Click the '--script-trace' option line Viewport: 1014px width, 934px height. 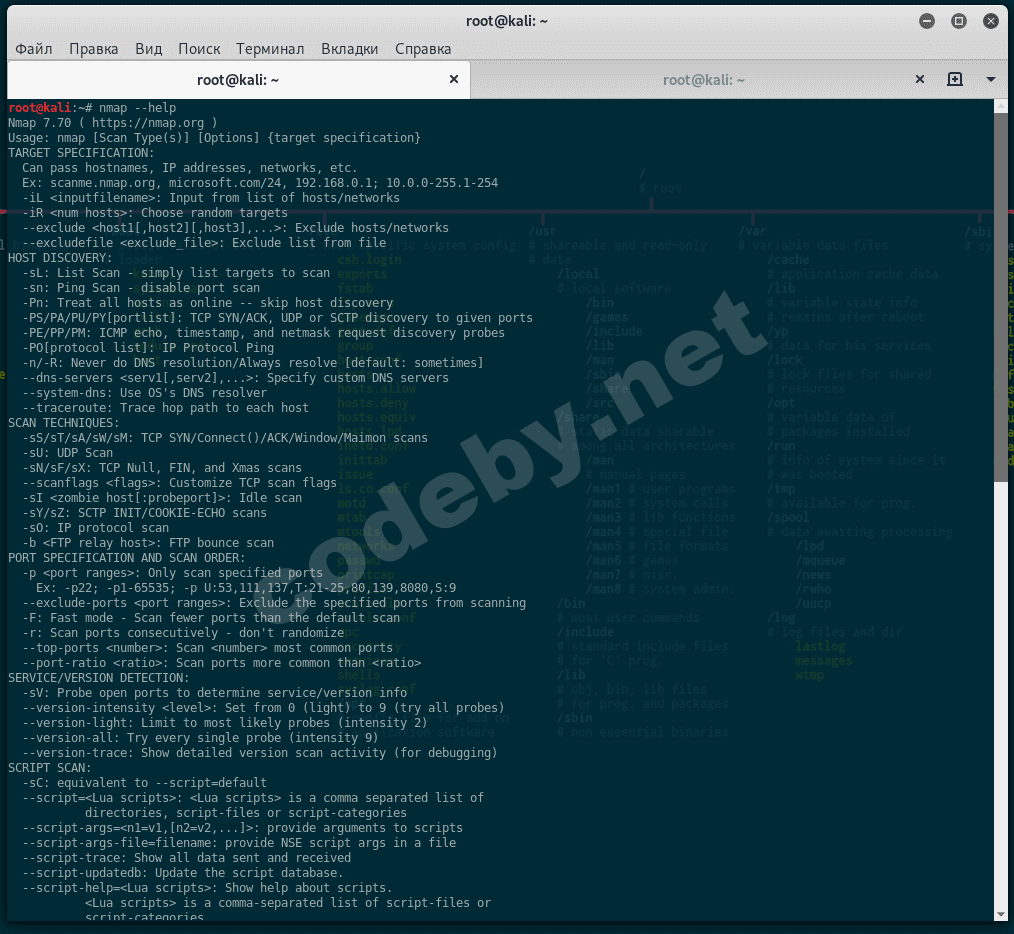pos(187,858)
